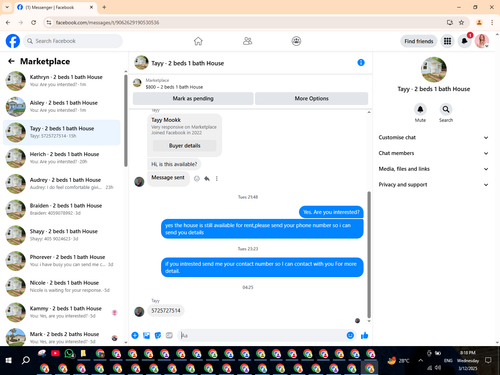This screenshot has width=500, height=375.
Task: Open WhatsApp from the taskbar
Action: point(69,353)
